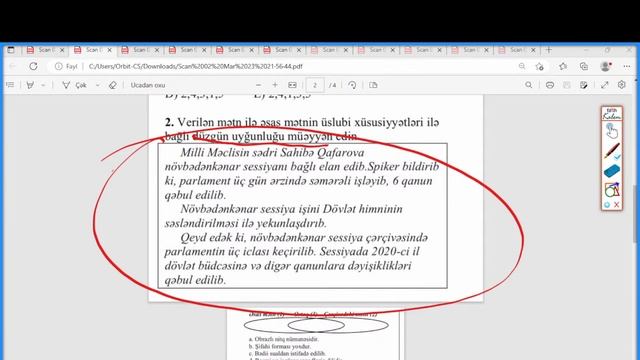Go back in browser history
The image size is (640, 360).
tap(13, 66)
